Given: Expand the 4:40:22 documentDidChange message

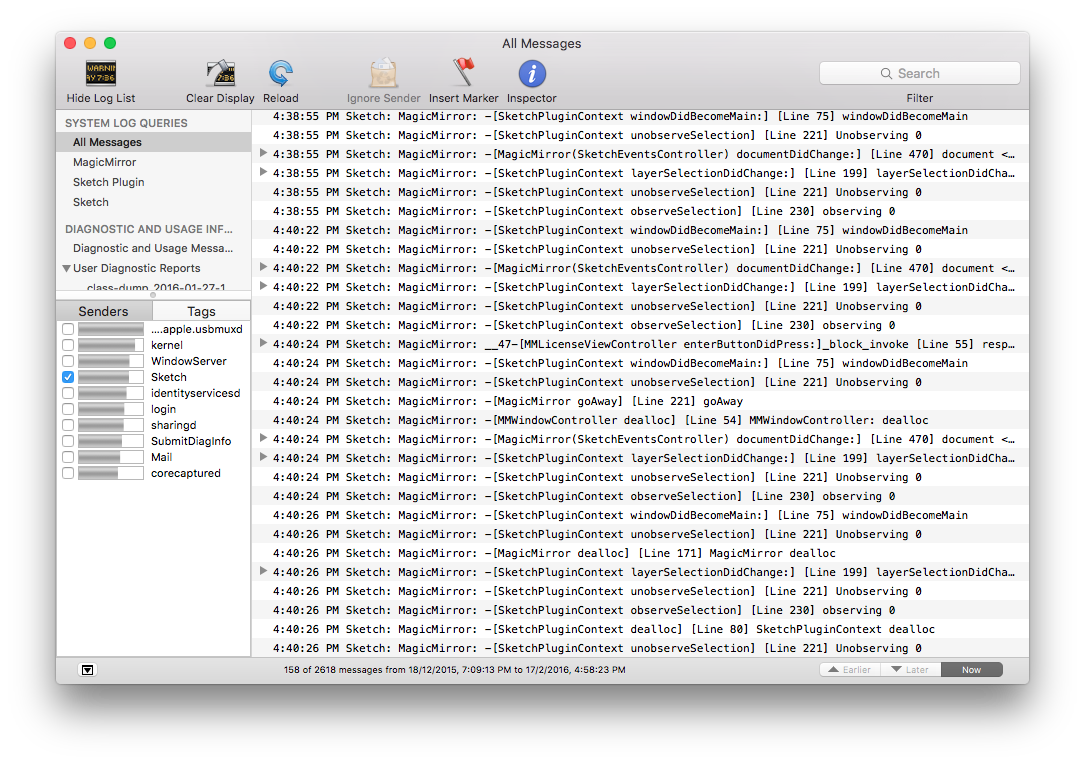Looking at the screenshot, I should pos(263,267).
